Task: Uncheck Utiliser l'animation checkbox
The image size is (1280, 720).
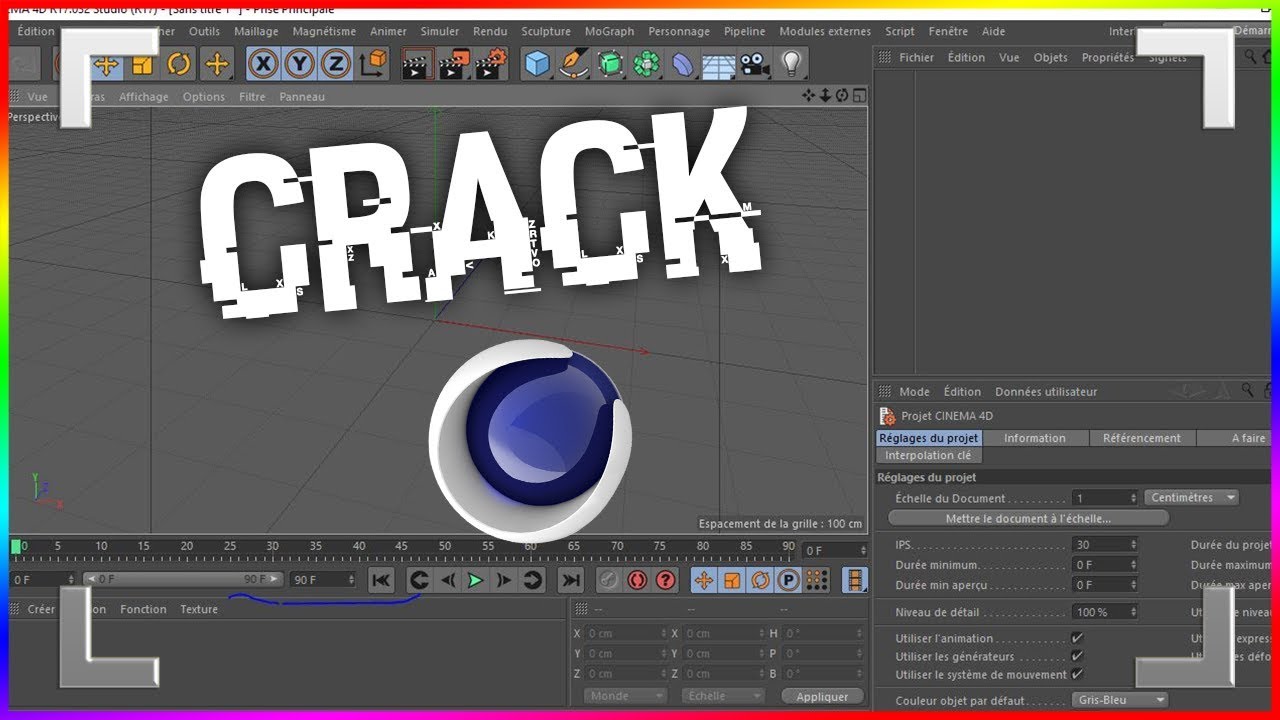Action: pyautogui.click(x=1077, y=638)
